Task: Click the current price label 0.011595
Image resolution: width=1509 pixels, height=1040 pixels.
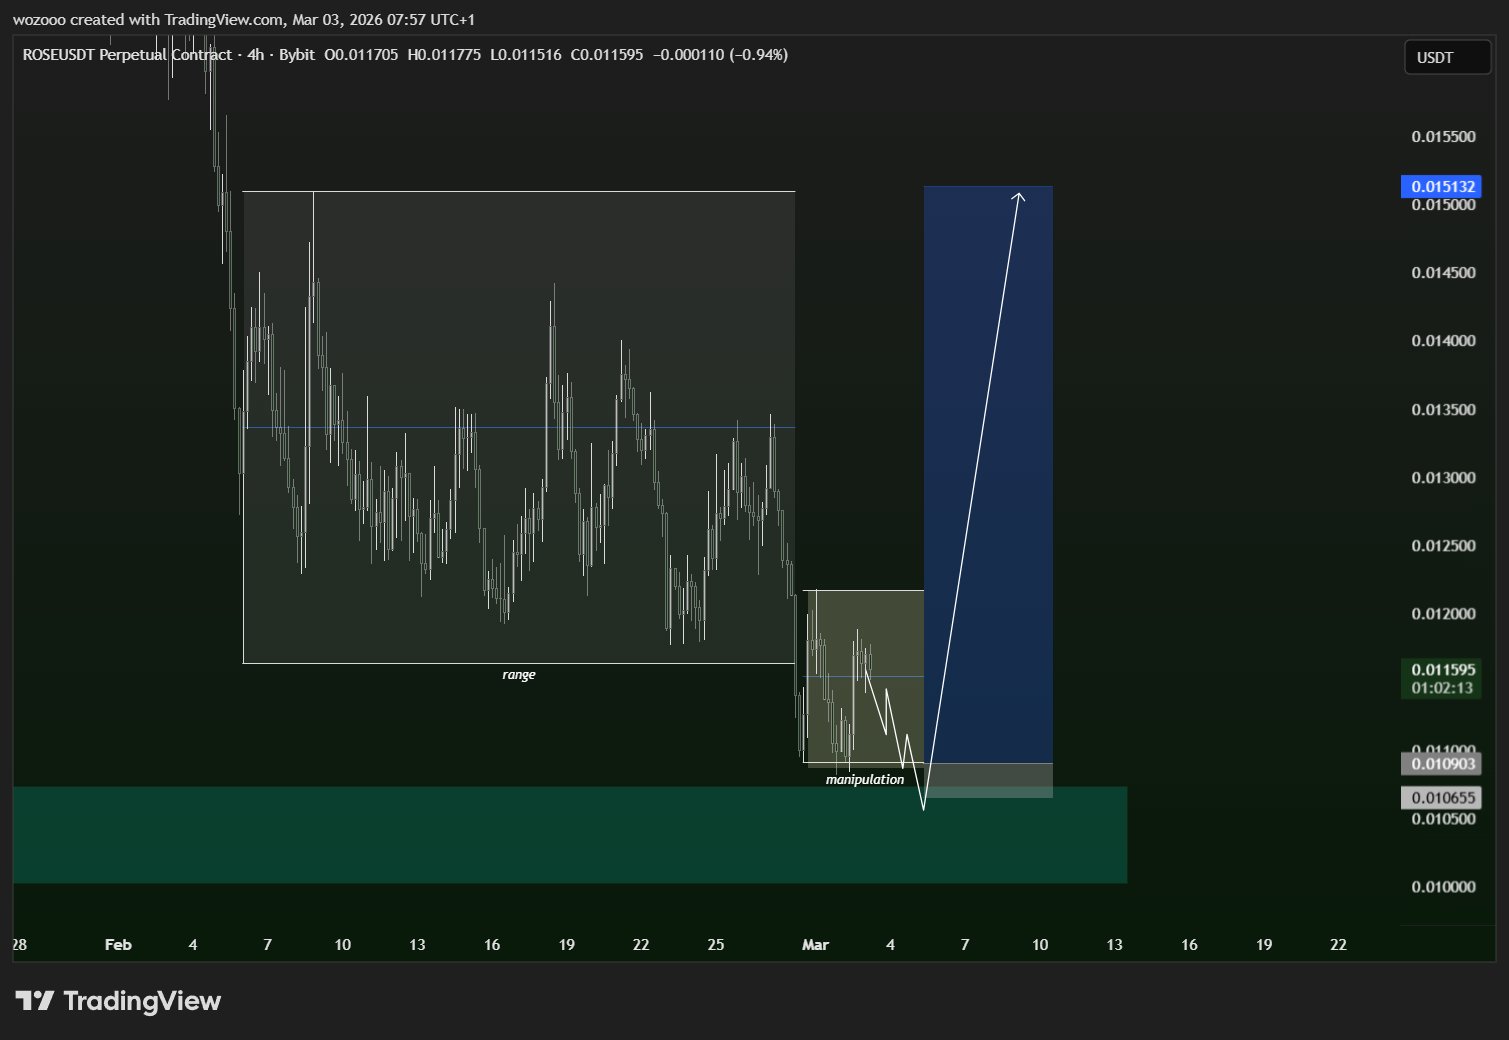Action: pos(1442,670)
